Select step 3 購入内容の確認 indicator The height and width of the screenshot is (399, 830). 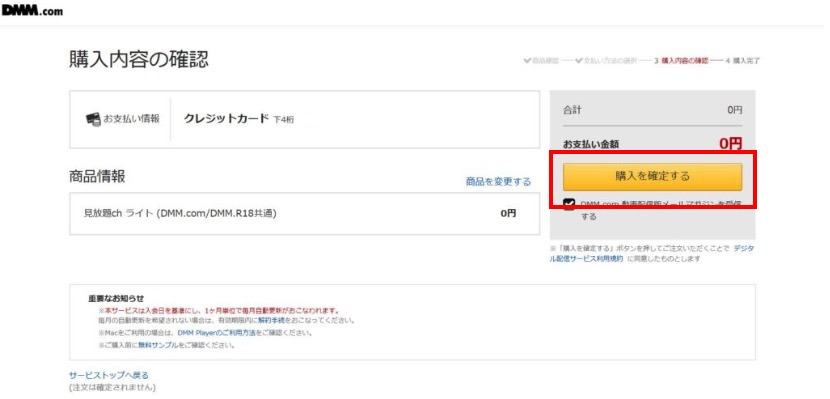[681, 61]
